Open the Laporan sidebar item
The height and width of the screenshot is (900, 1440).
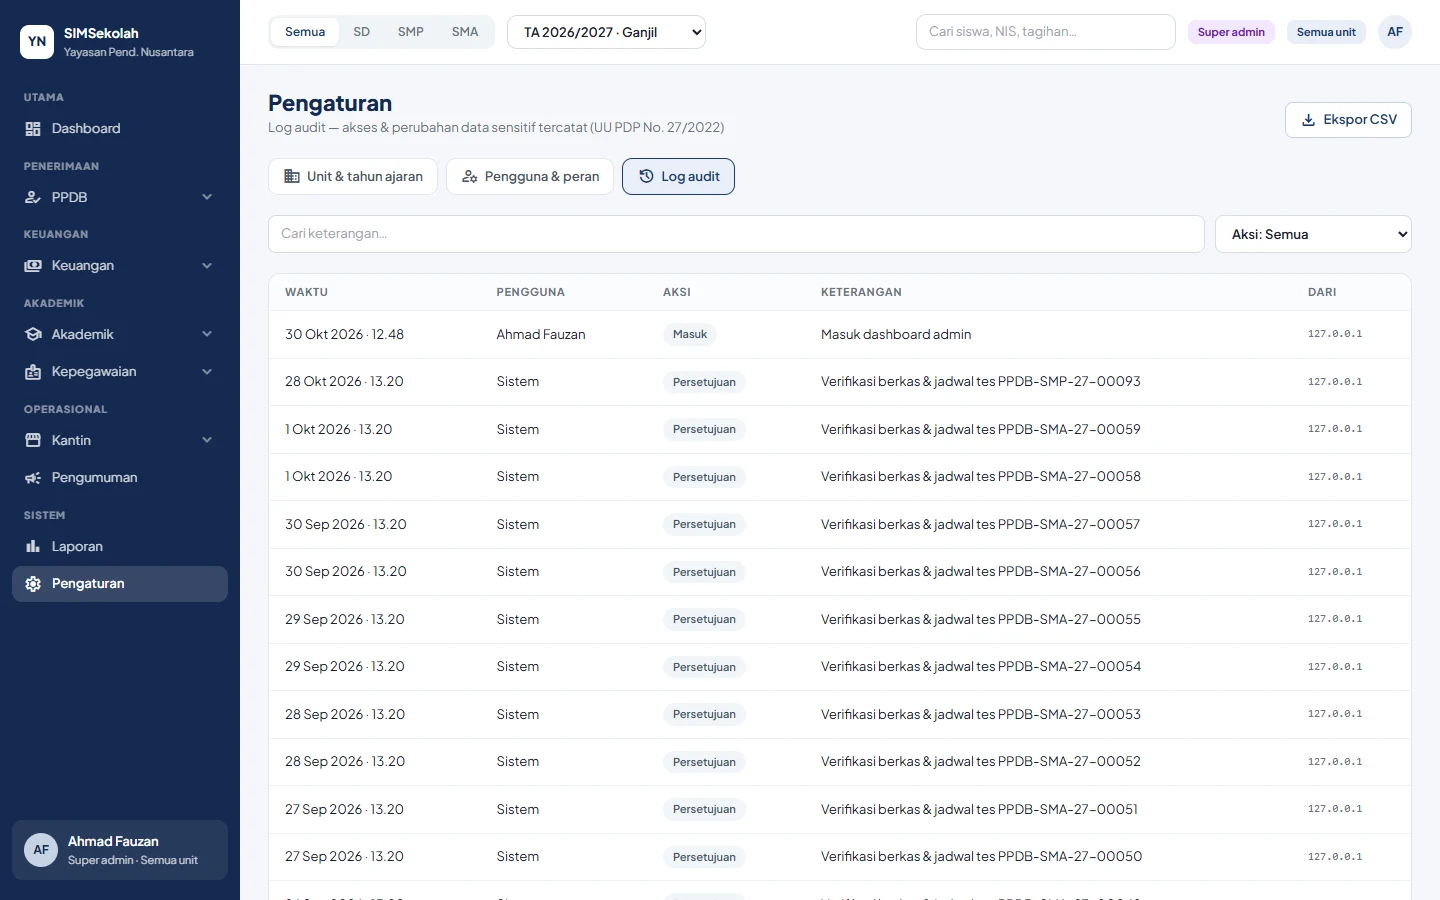coord(120,547)
